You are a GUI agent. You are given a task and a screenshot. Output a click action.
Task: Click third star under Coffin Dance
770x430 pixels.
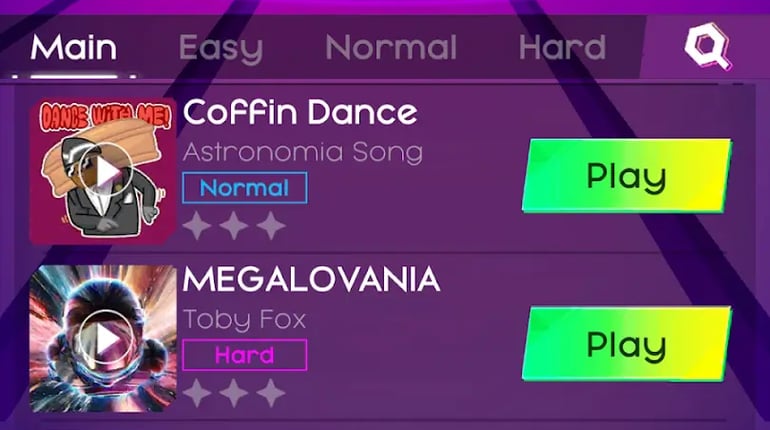[271, 226]
